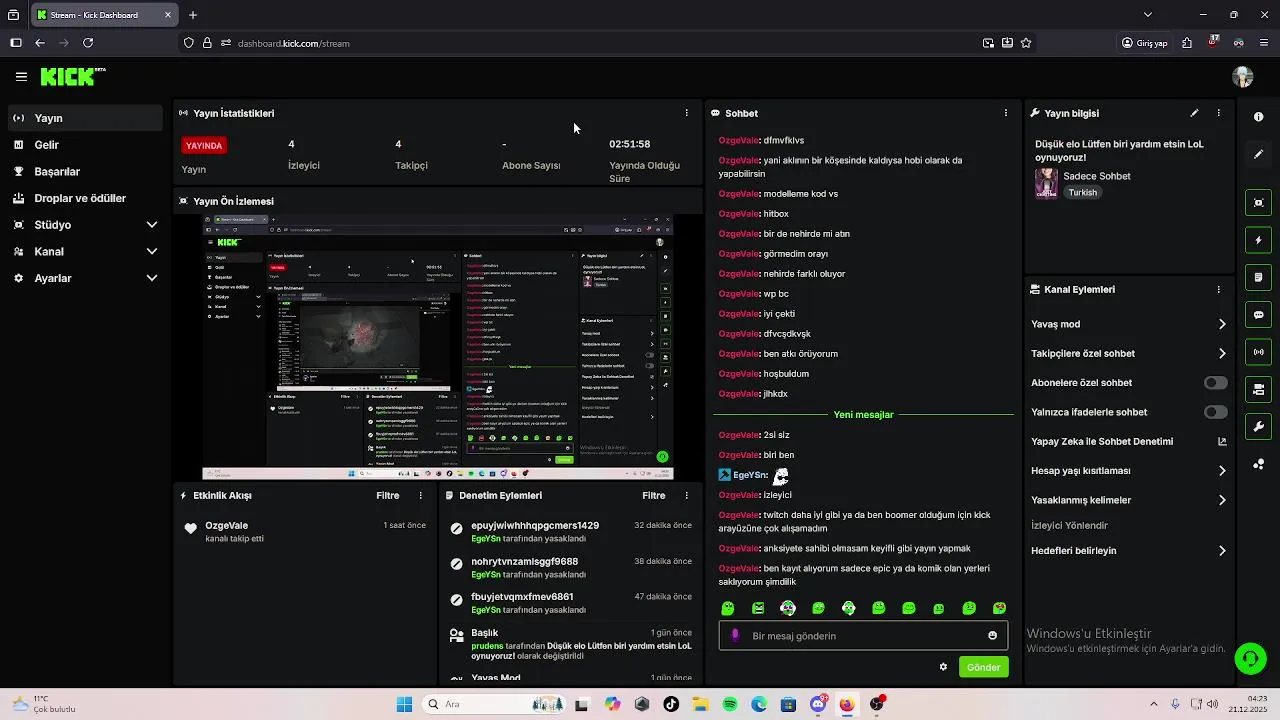Click the green headset support button
The image size is (1280, 720).
(1249, 658)
